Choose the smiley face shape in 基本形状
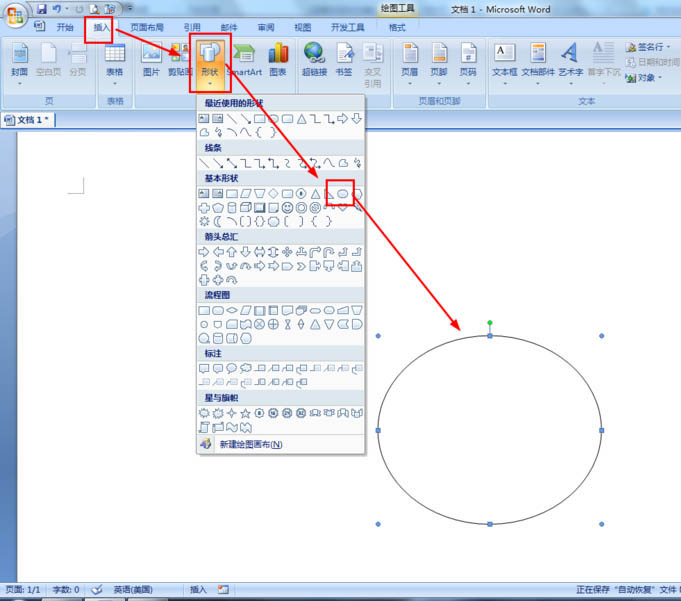Viewport: 681px width, 601px height. click(x=287, y=208)
